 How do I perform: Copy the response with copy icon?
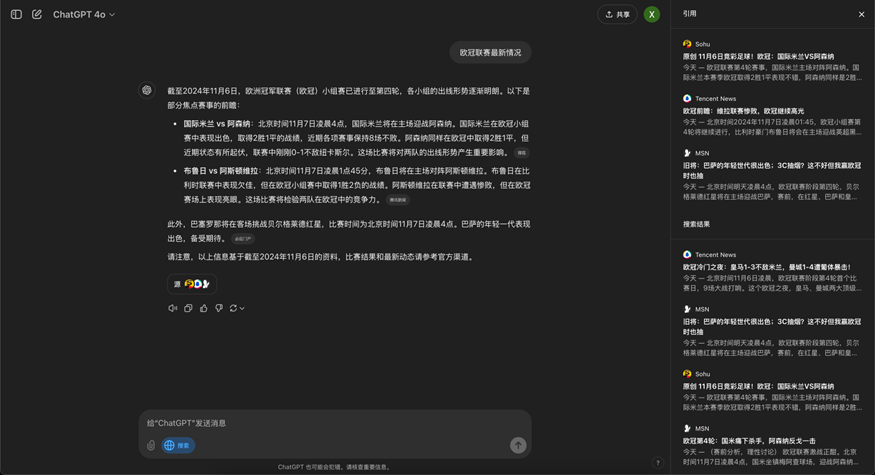click(x=188, y=308)
